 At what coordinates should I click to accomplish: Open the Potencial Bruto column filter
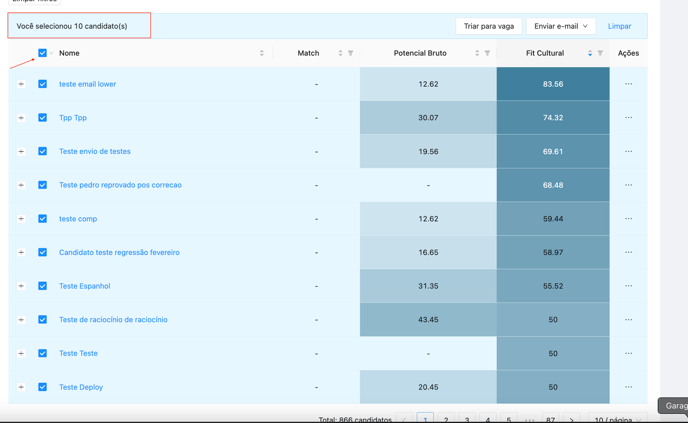(x=487, y=53)
